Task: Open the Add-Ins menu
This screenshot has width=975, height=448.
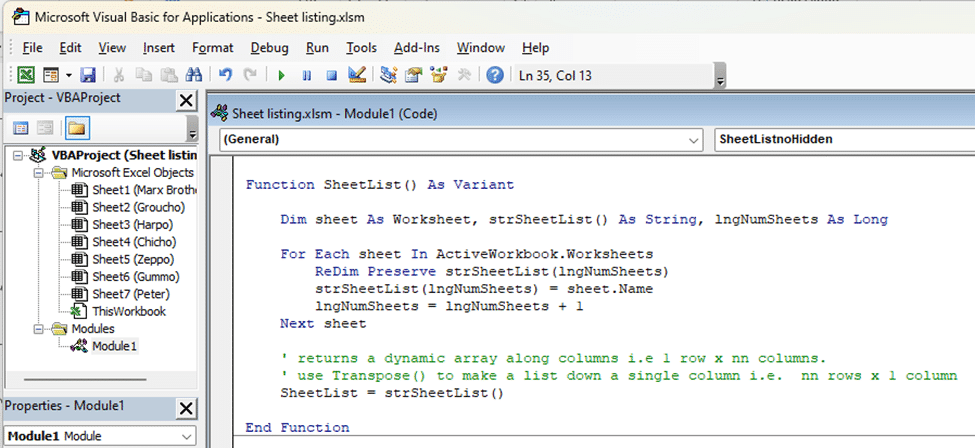Action: pyautogui.click(x=417, y=48)
